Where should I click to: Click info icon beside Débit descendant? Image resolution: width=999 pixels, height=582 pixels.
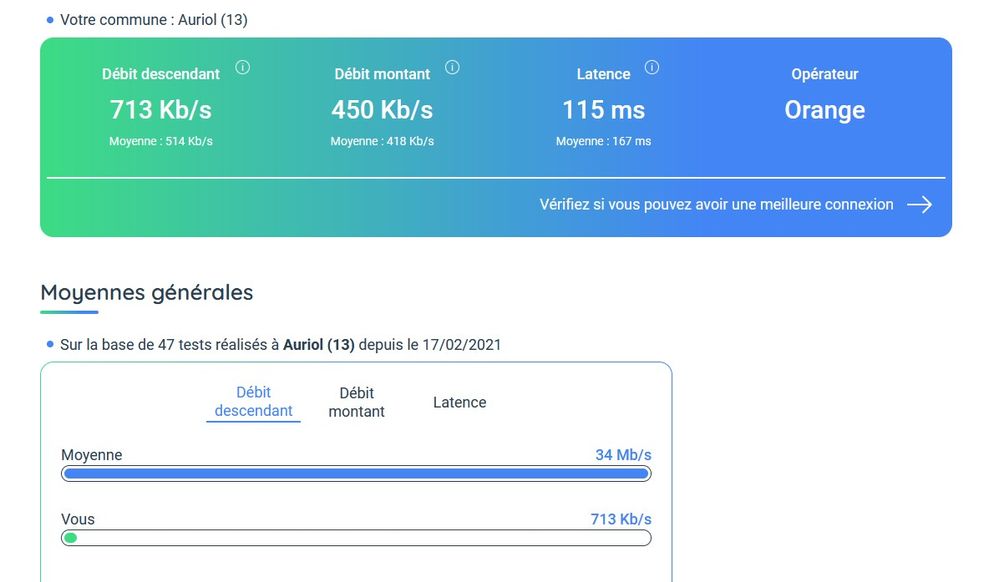(242, 68)
